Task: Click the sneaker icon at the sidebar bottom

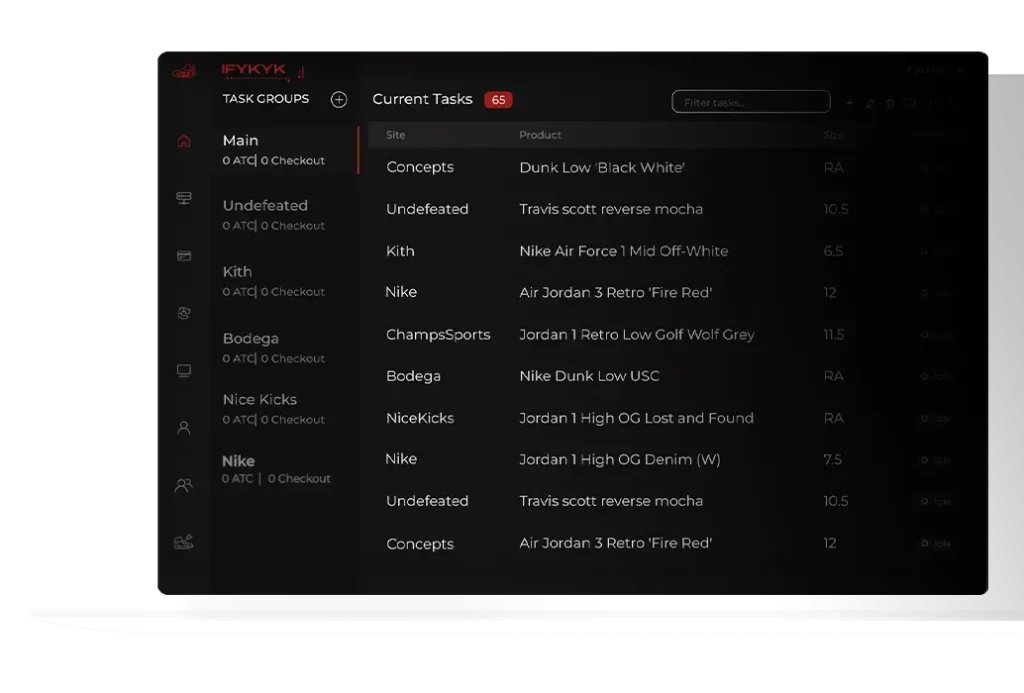Action: click(x=184, y=542)
